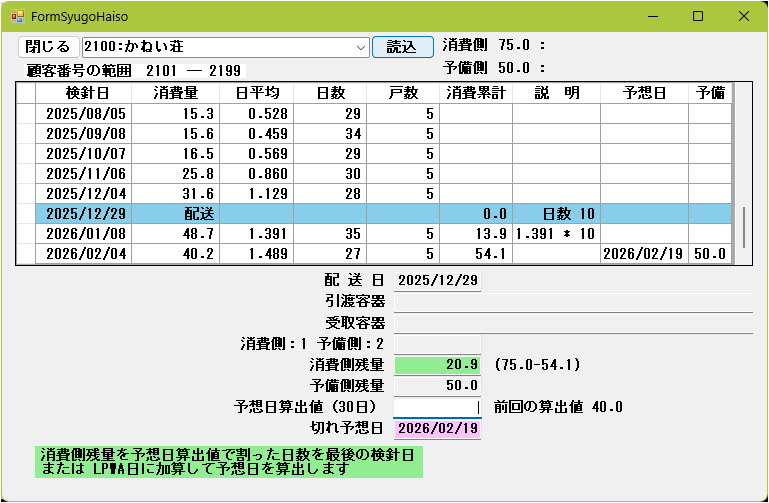The height and width of the screenshot is (503, 769).
Task: Maximize the FormSyugoHaiso window
Action: (698, 17)
